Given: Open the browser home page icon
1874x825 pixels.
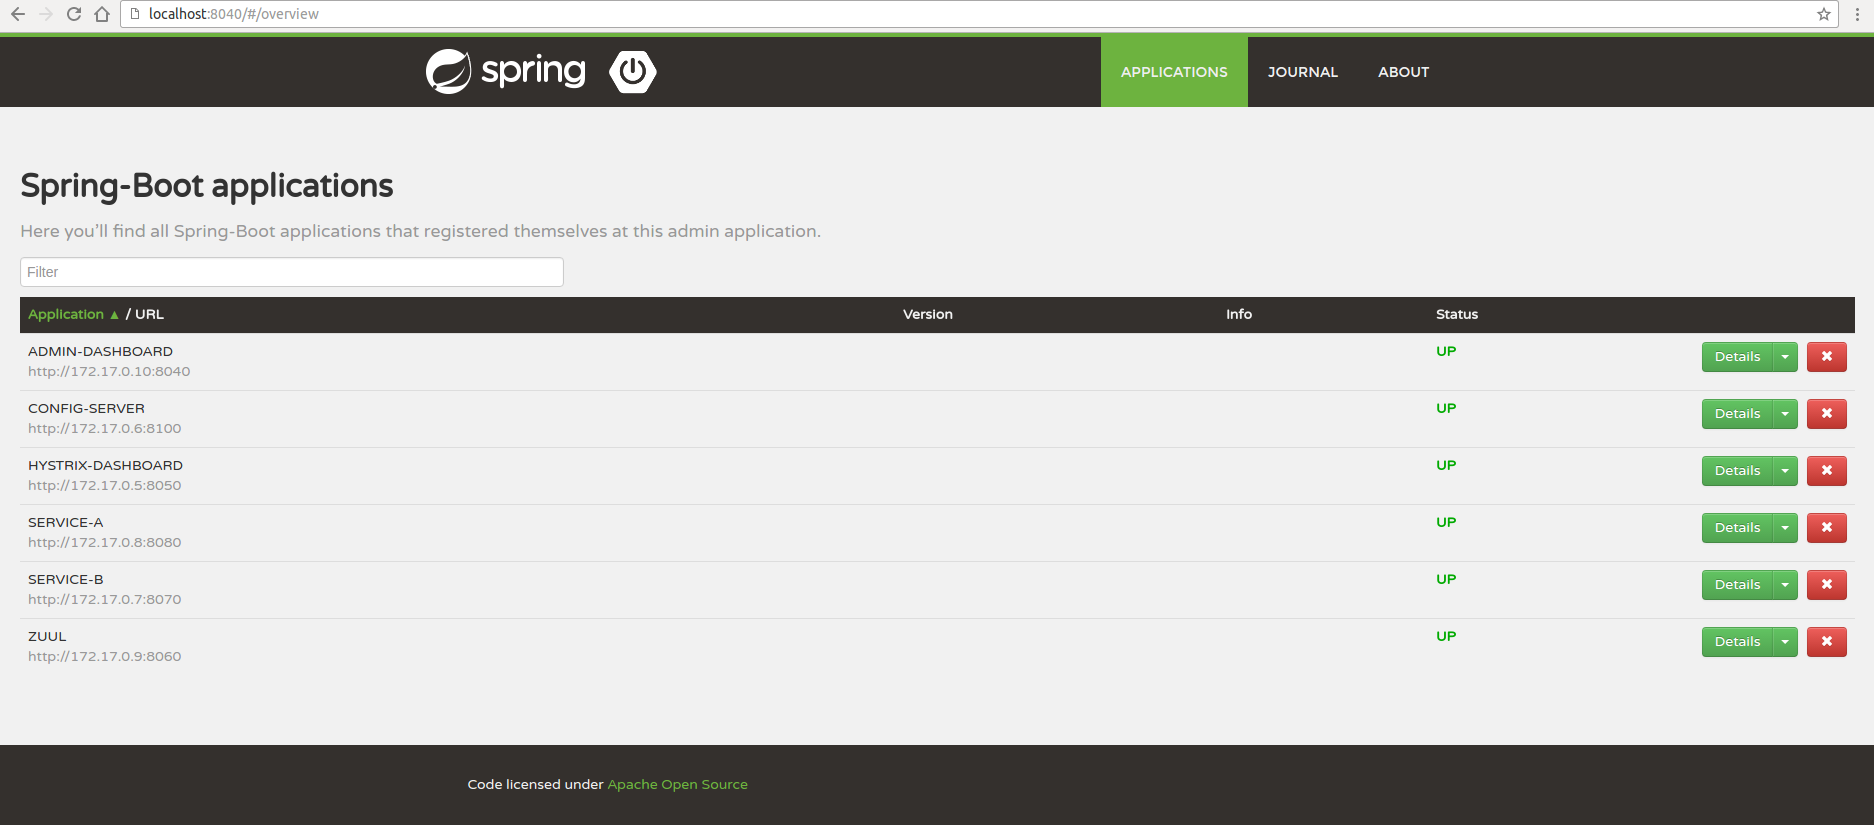Looking at the screenshot, I should tap(102, 14).
